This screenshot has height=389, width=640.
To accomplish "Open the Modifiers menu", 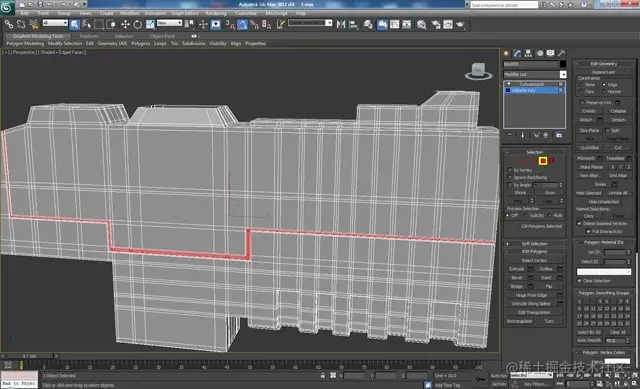I will 129,13.
